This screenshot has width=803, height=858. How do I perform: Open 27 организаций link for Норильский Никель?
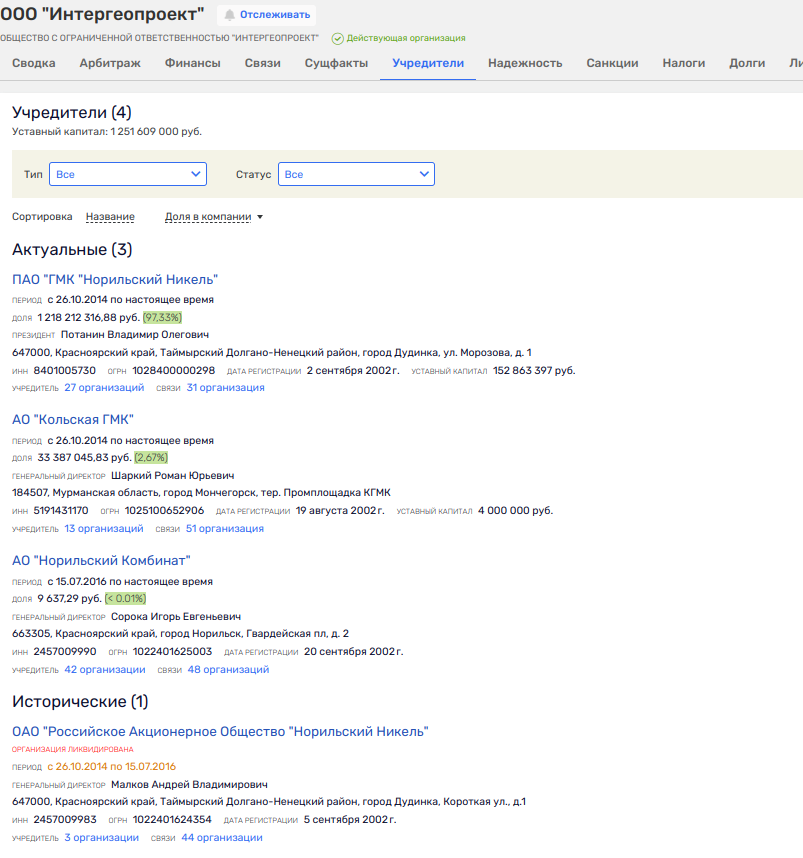[x=104, y=387]
